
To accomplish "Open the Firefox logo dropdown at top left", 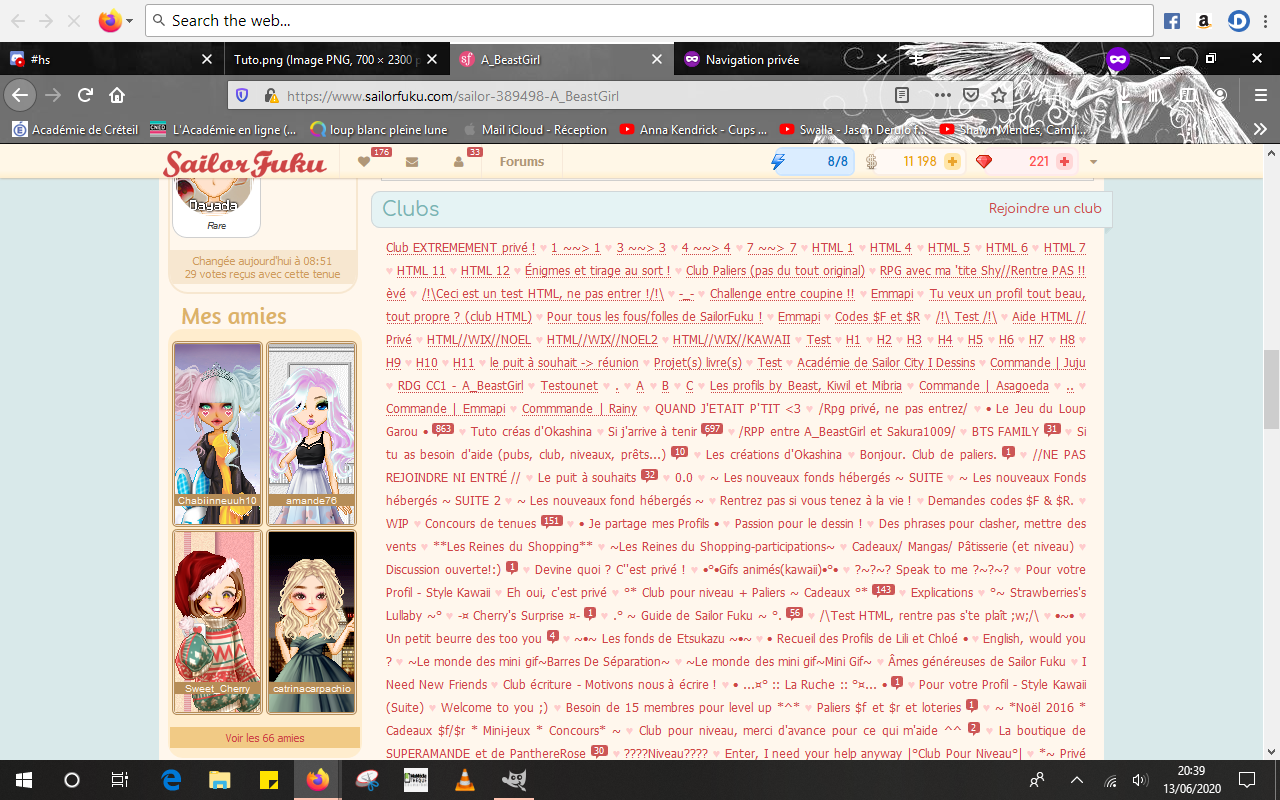I will (x=115, y=20).
